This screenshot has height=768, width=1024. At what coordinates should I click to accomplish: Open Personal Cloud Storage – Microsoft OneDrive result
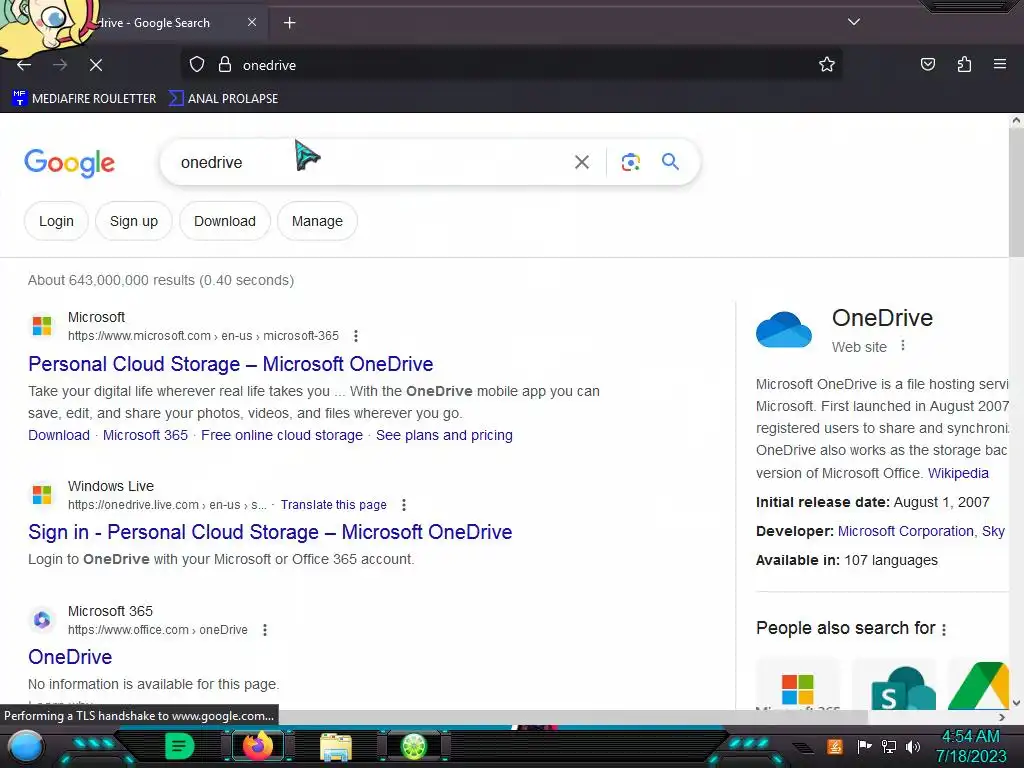[x=231, y=364]
